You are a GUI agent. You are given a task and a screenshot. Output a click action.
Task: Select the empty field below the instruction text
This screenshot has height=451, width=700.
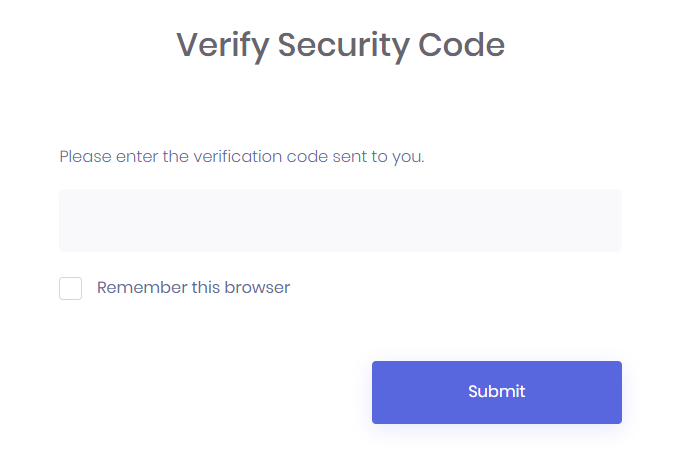tap(340, 220)
